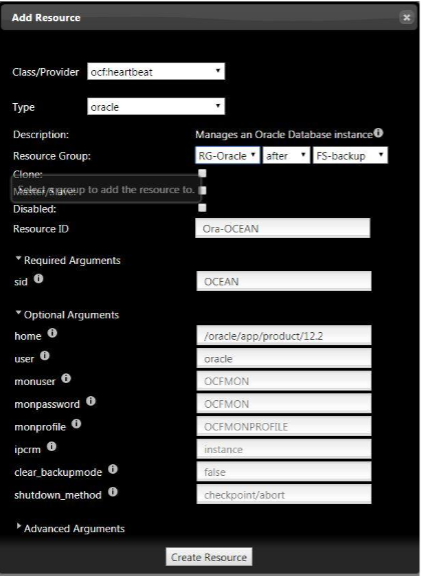Show info for the ipcrm argument
This screenshot has width=422, height=576.
pos(52,446)
